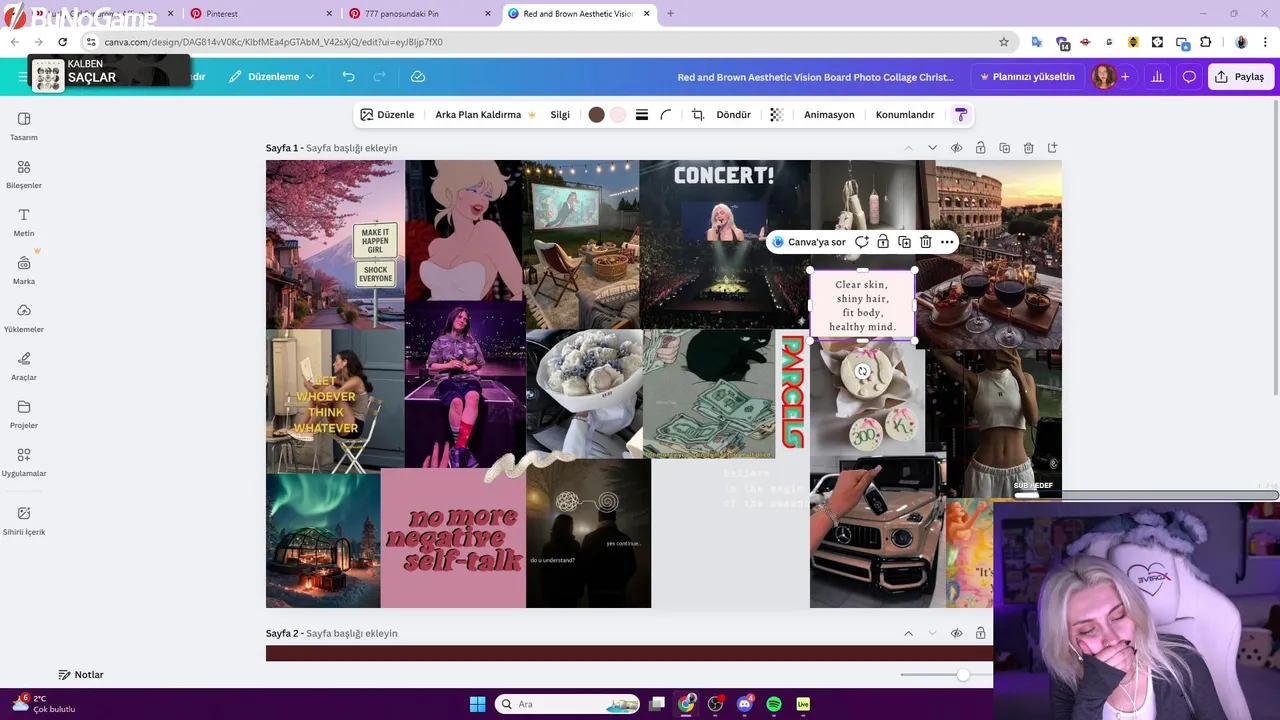The image size is (1280, 720).
Task: Open the Konumlandır position panel
Action: [x=905, y=115]
